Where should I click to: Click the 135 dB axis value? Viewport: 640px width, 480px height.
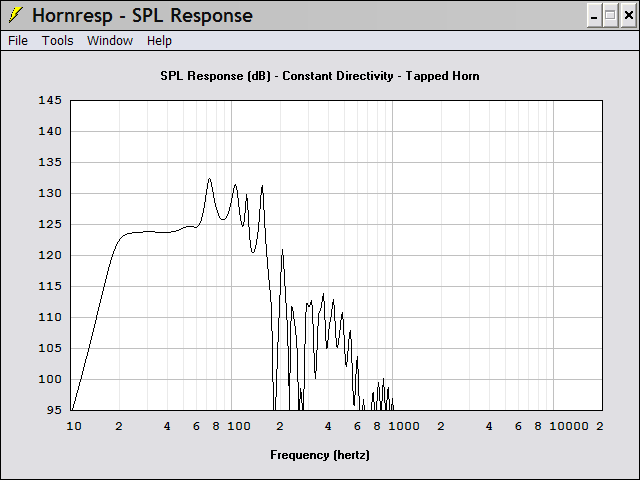pos(50,162)
